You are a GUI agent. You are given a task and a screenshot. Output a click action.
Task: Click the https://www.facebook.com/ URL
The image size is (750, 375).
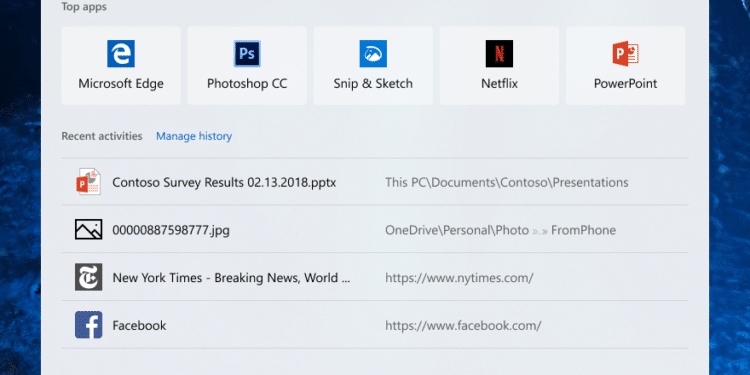[463, 326]
